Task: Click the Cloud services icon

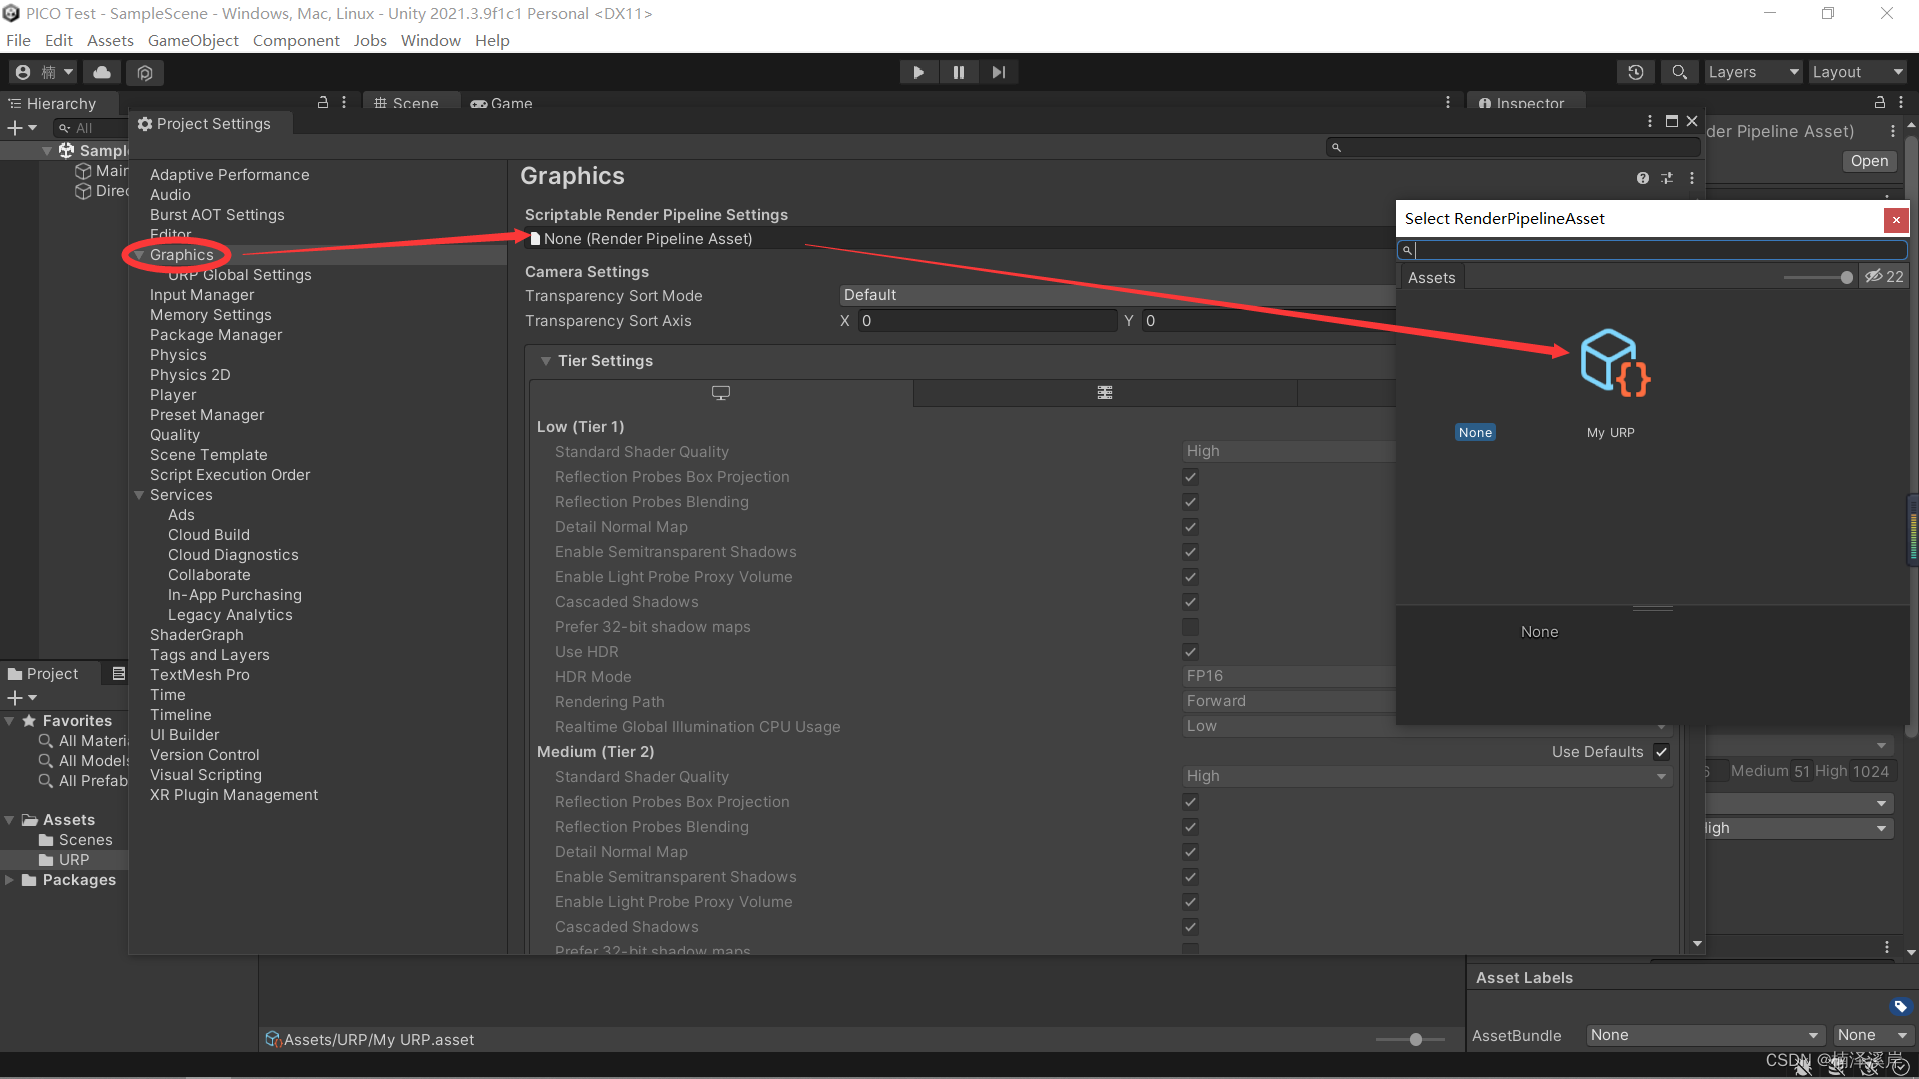Action: pos(102,72)
